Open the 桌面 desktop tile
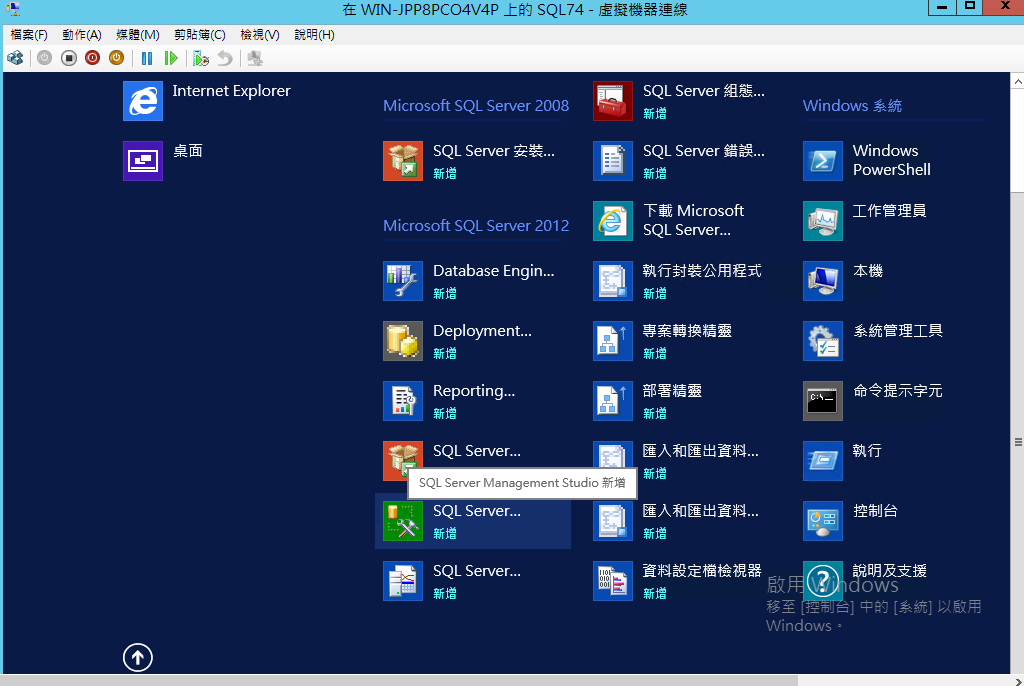Screen dimensions: 1024x686 [163, 161]
